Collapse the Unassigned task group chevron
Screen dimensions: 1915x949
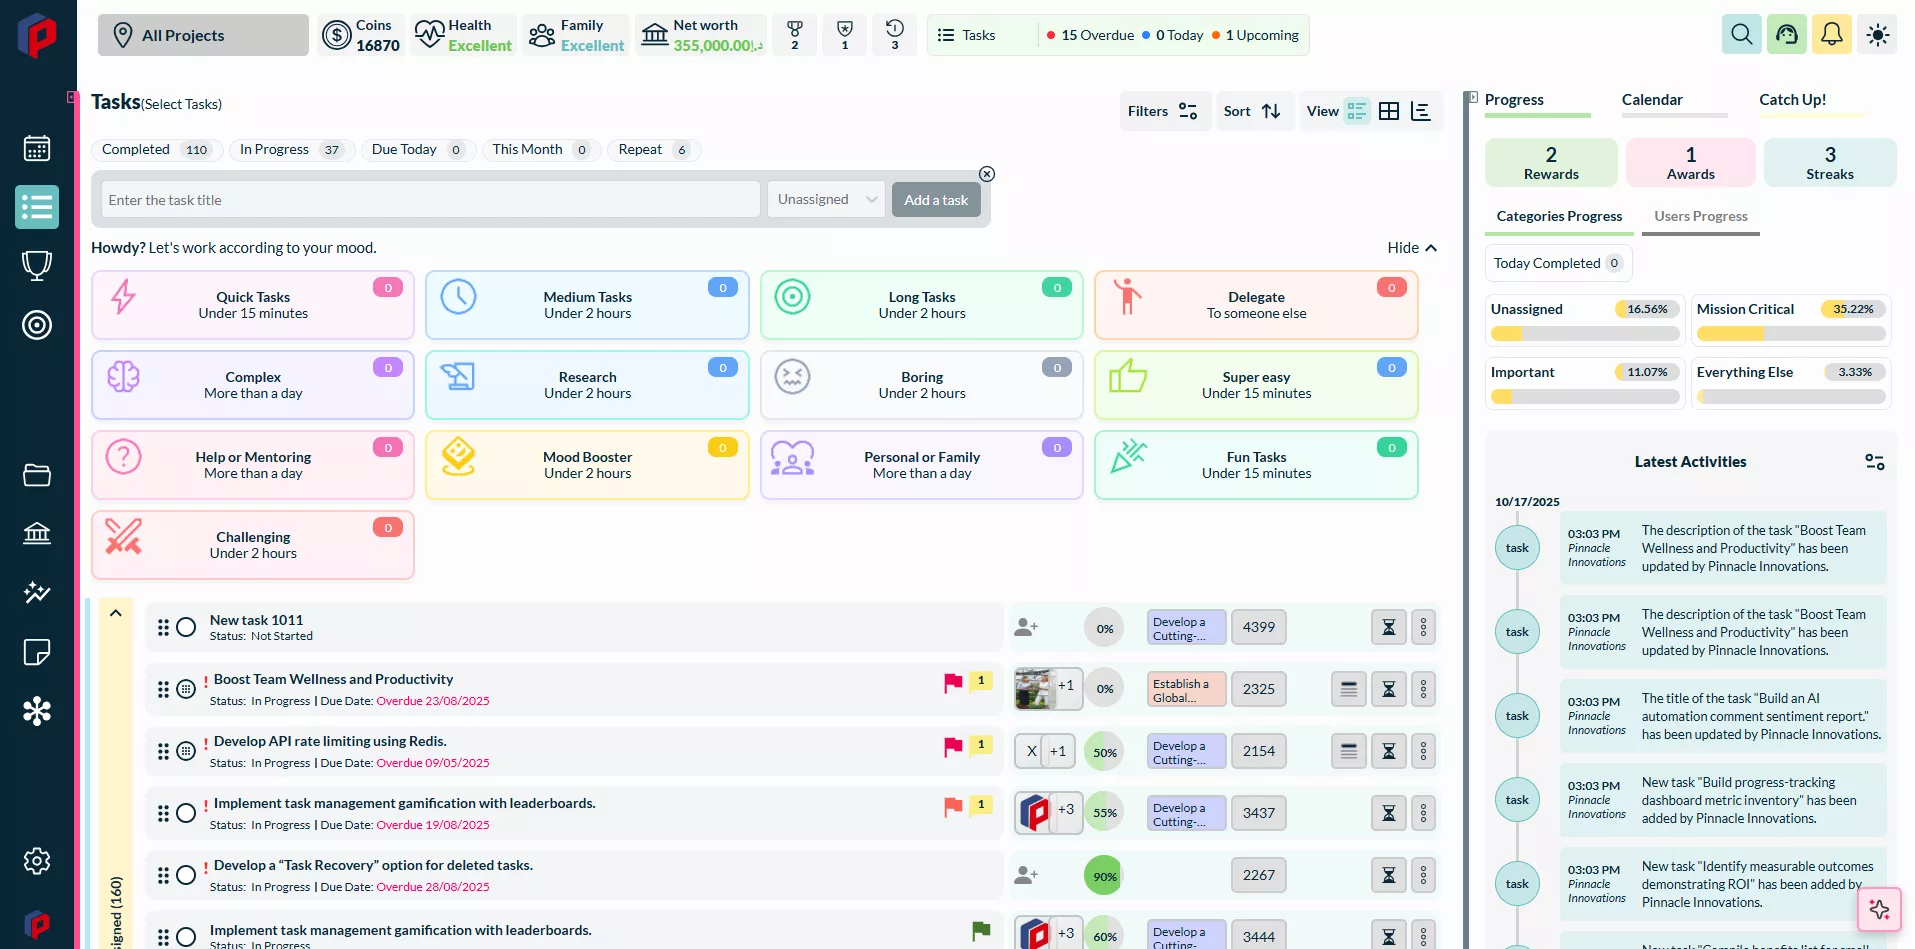pos(116,613)
